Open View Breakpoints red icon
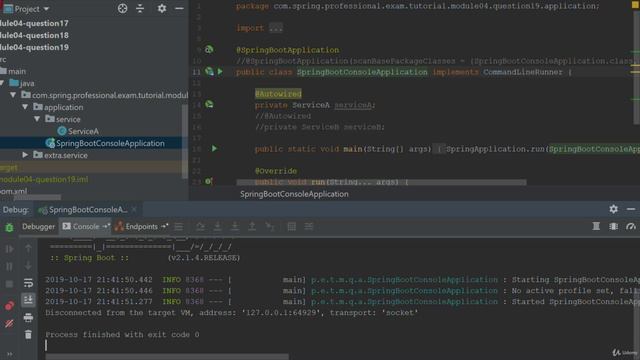The image size is (640, 360). click(x=9, y=306)
